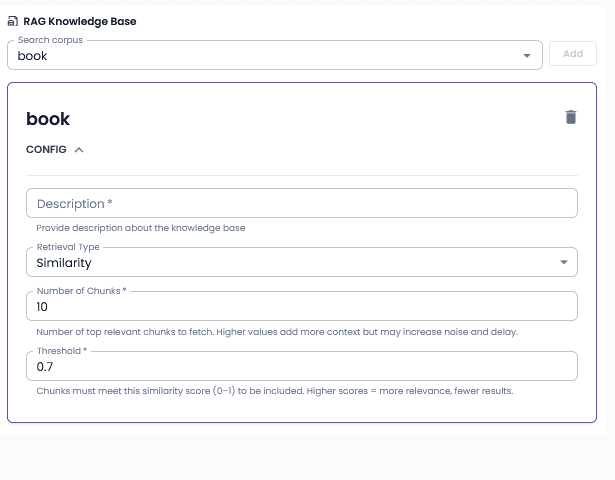Collapse the CONFIG section chevron

pos(79,150)
